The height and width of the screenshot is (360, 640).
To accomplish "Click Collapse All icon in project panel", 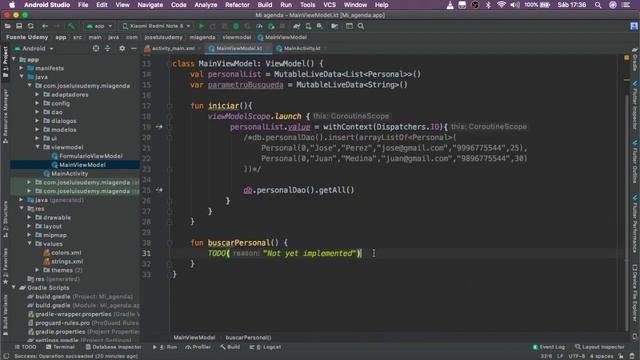I will point(108,48).
